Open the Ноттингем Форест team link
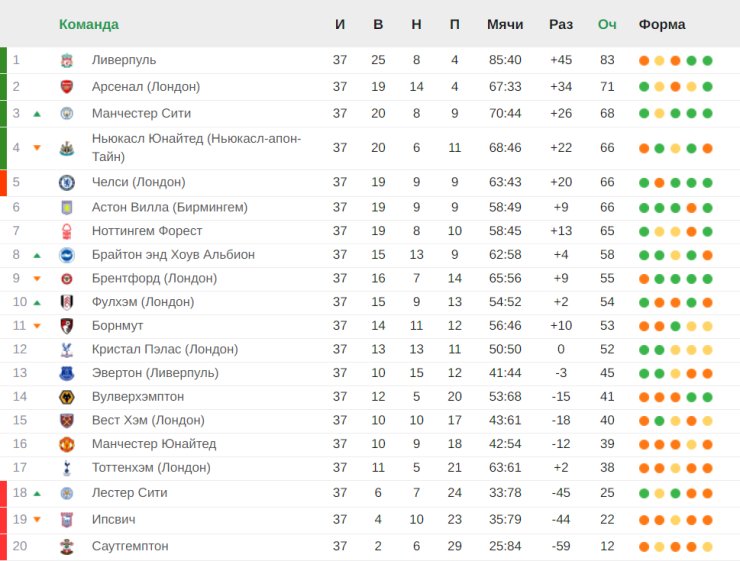 [x=146, y=231]
